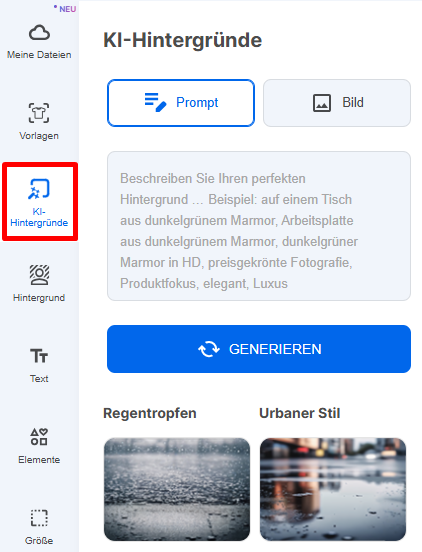Screen dimensions: 422x552
Task: Switch to the Prompt tab
Action: point(181,103)
